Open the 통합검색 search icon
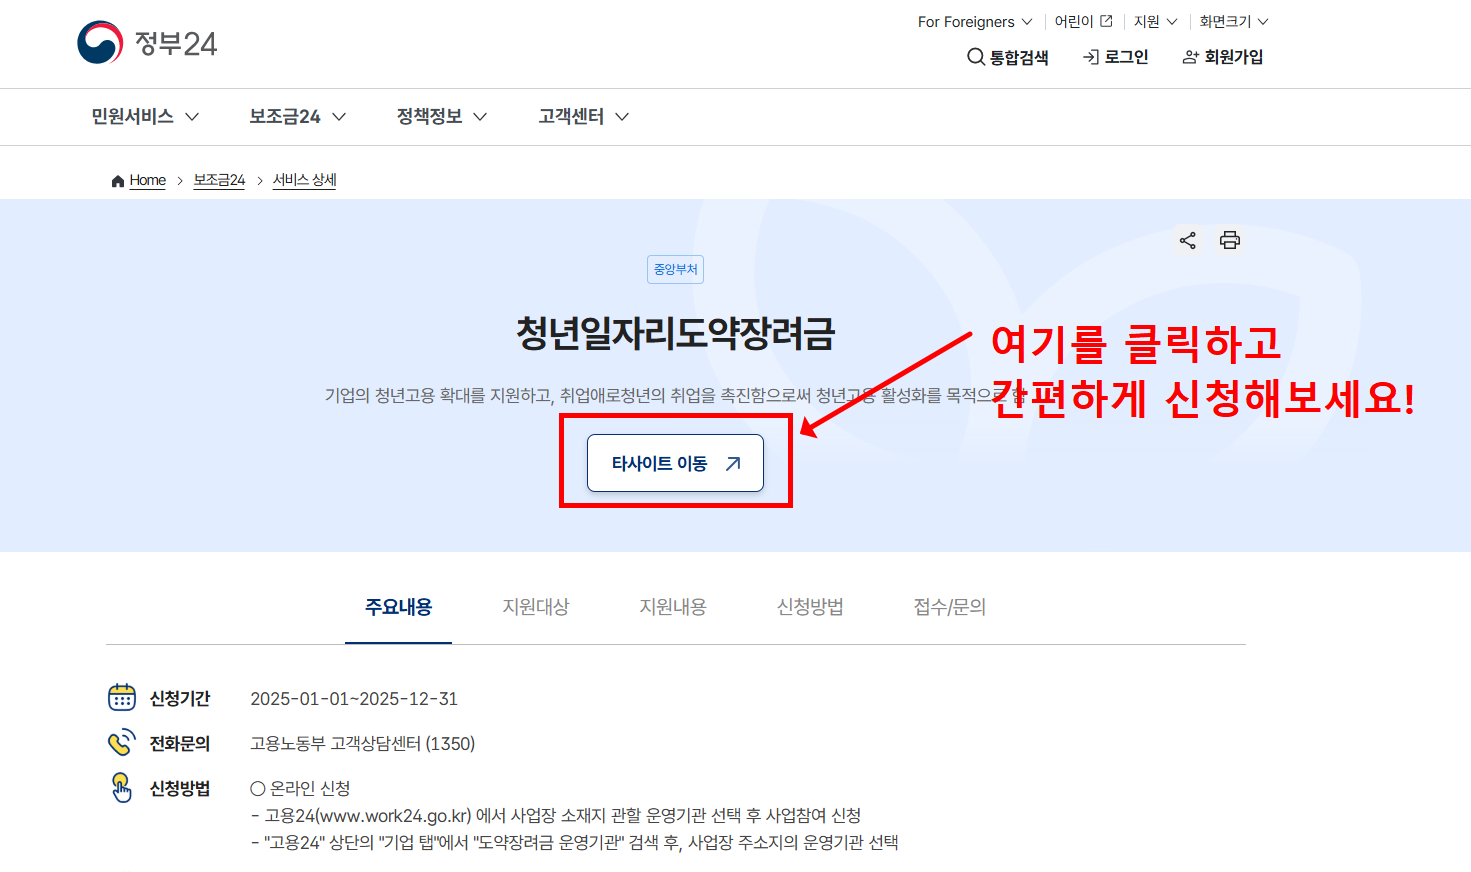 click(x=976, y=57)
